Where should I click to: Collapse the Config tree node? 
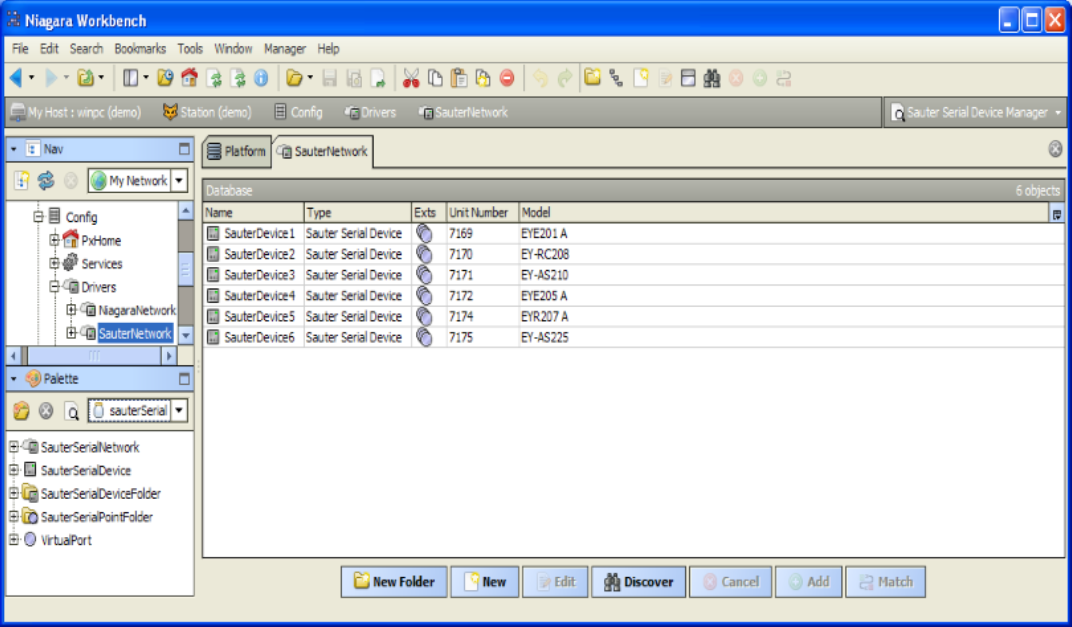click(x=39, y=217)
